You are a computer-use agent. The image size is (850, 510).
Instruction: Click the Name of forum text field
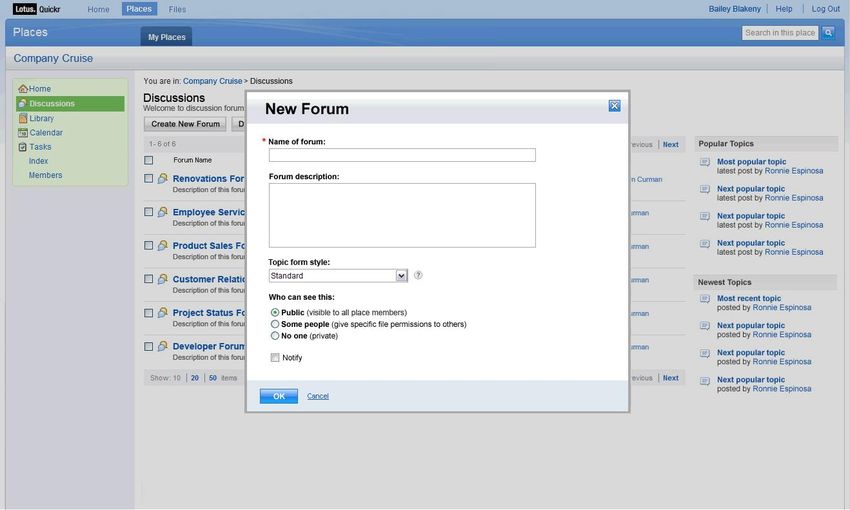[x=402, y=155]
